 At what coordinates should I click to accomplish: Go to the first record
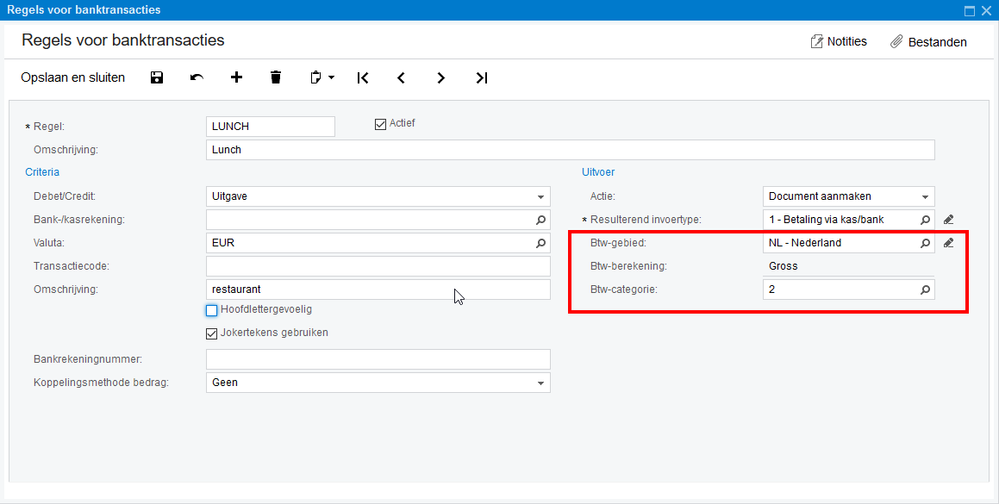(x=363, y=77)
